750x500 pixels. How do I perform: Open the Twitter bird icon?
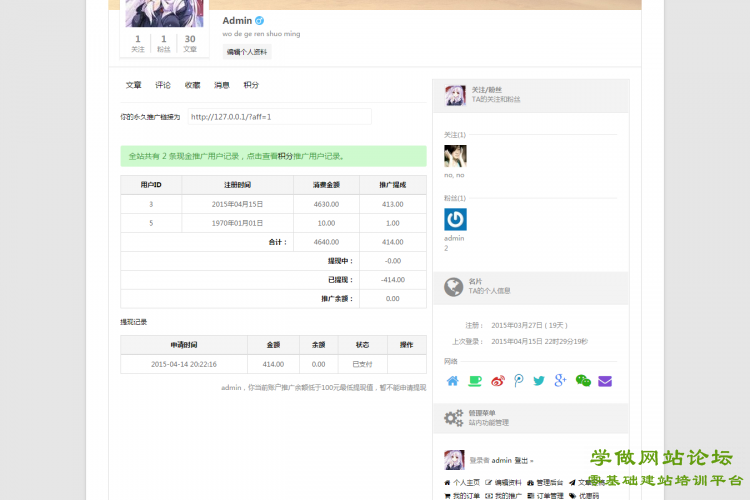click(539, 381)
